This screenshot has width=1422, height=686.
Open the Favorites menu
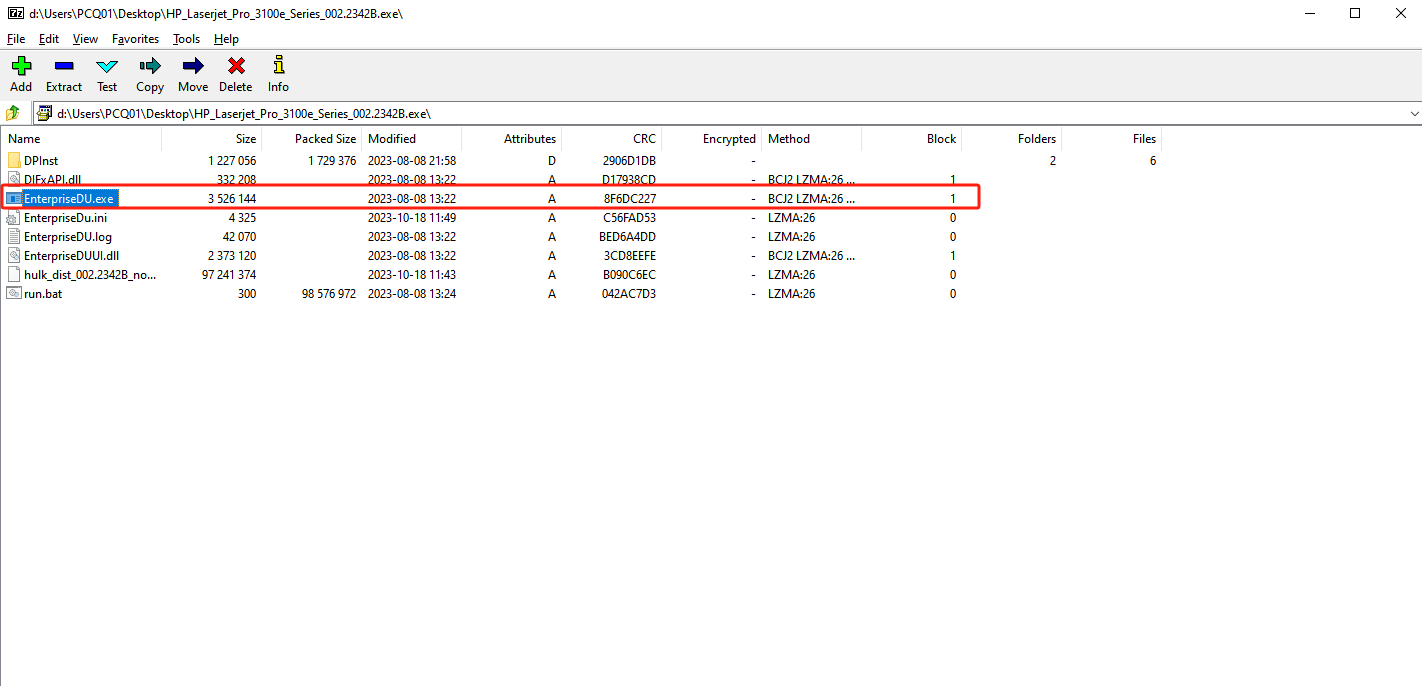135,39
